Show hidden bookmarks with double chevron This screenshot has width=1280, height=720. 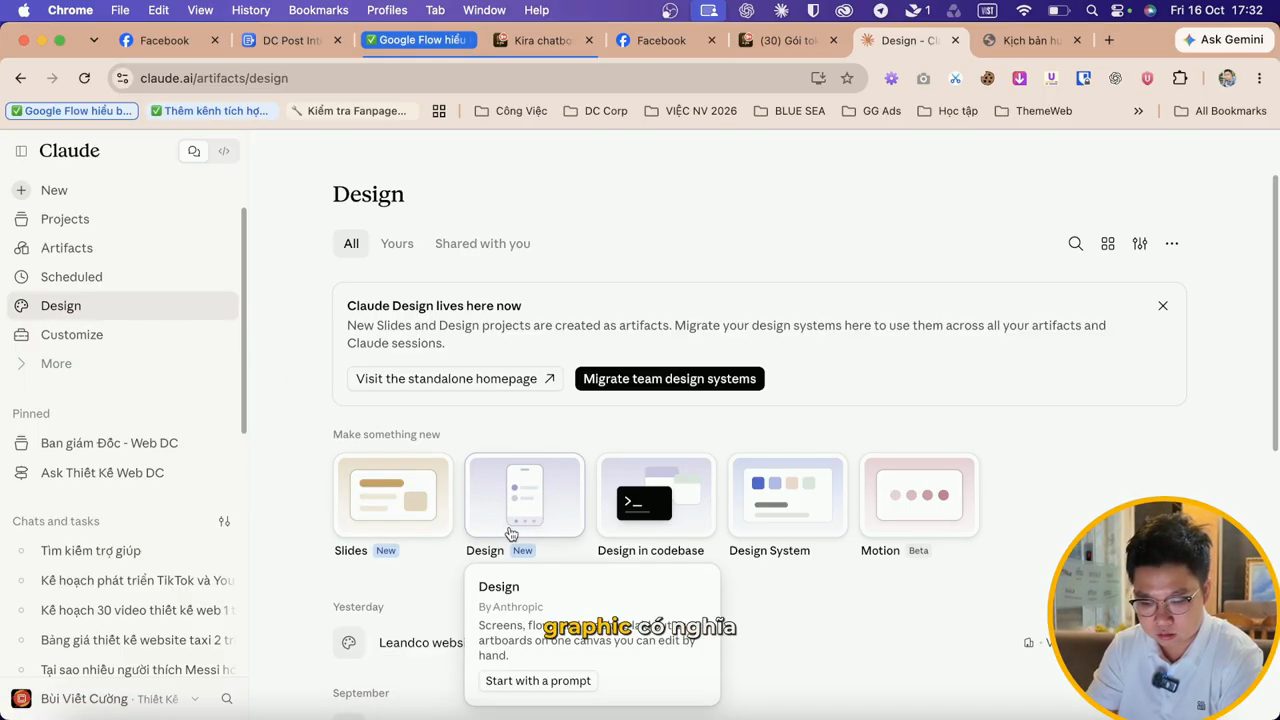click(x=1138, y=111)
